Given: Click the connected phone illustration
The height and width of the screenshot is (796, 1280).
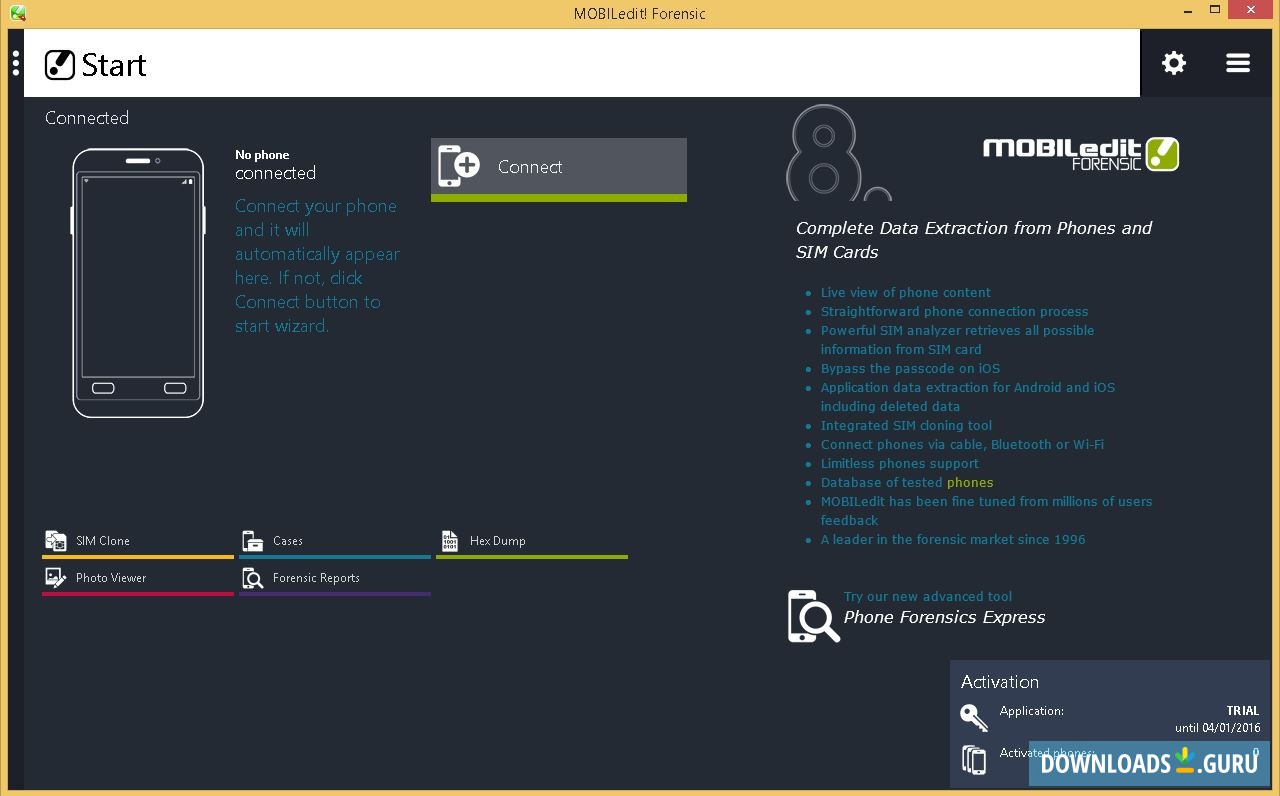Looking at the screenshot, I should tap(138, 285).
